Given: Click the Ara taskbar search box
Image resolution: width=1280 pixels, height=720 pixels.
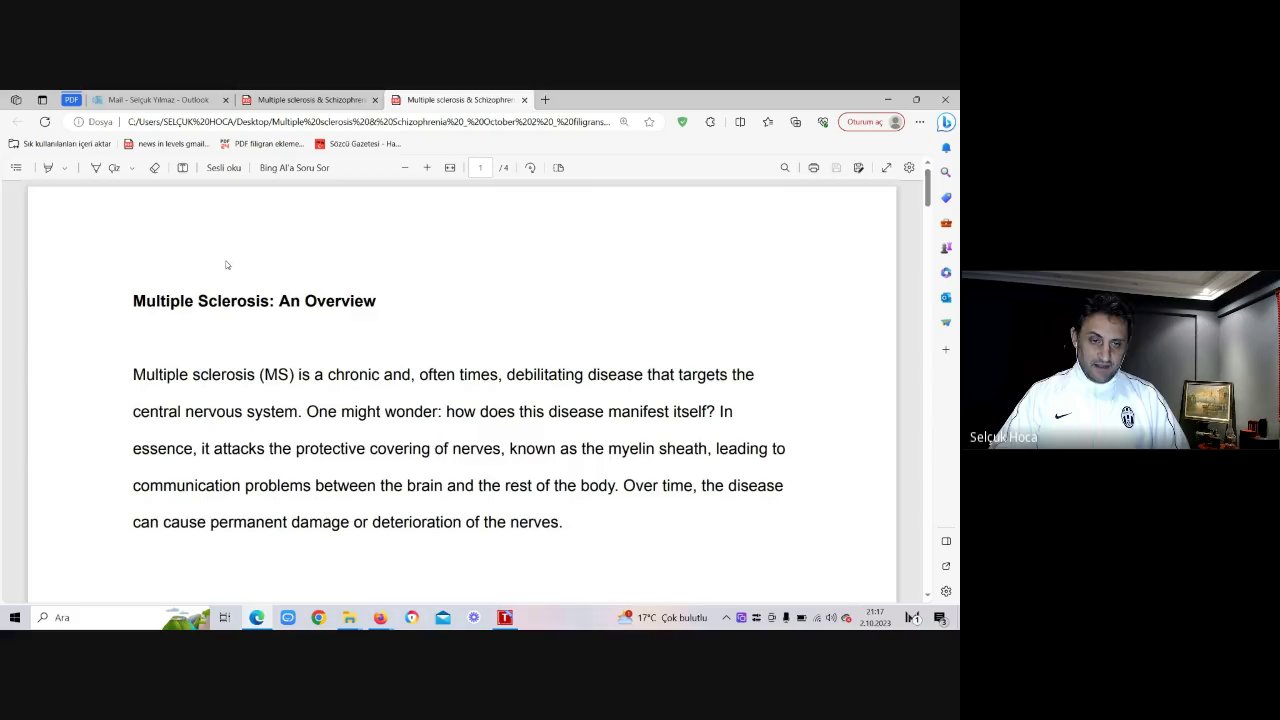Looking at the screenshot, I should (120, 618).
